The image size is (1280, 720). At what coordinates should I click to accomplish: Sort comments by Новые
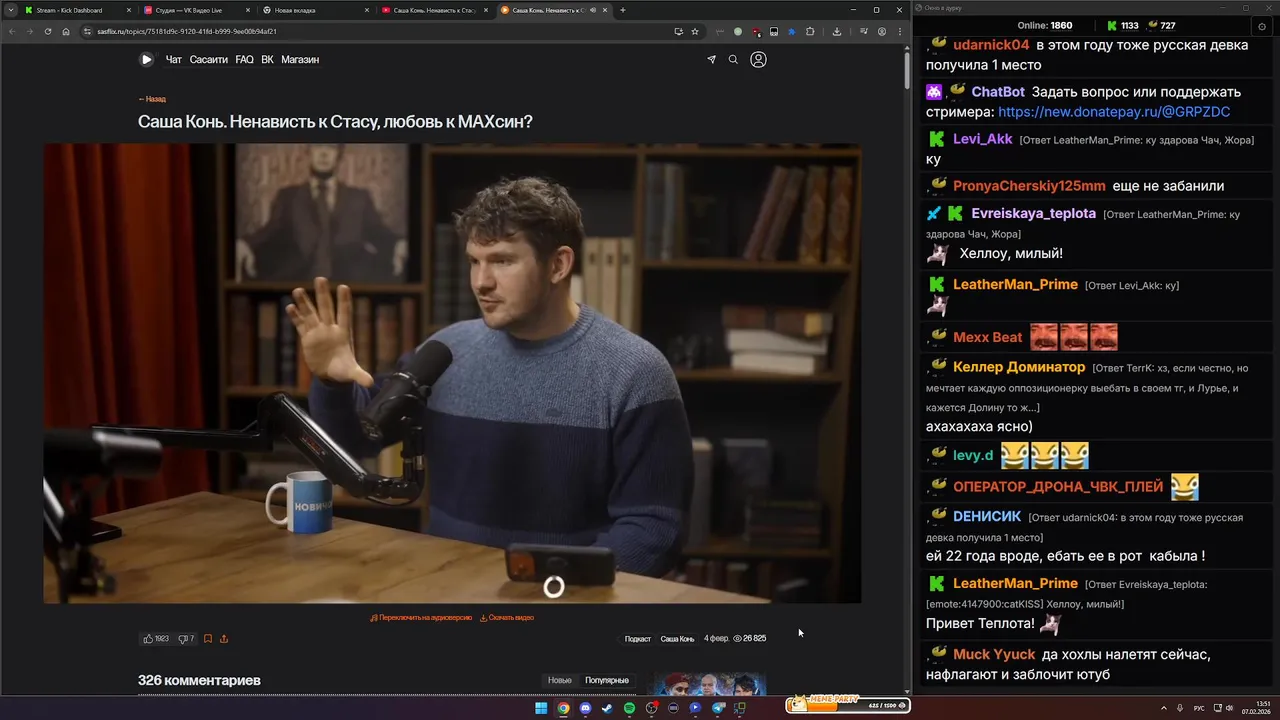(x=560, y=680)
